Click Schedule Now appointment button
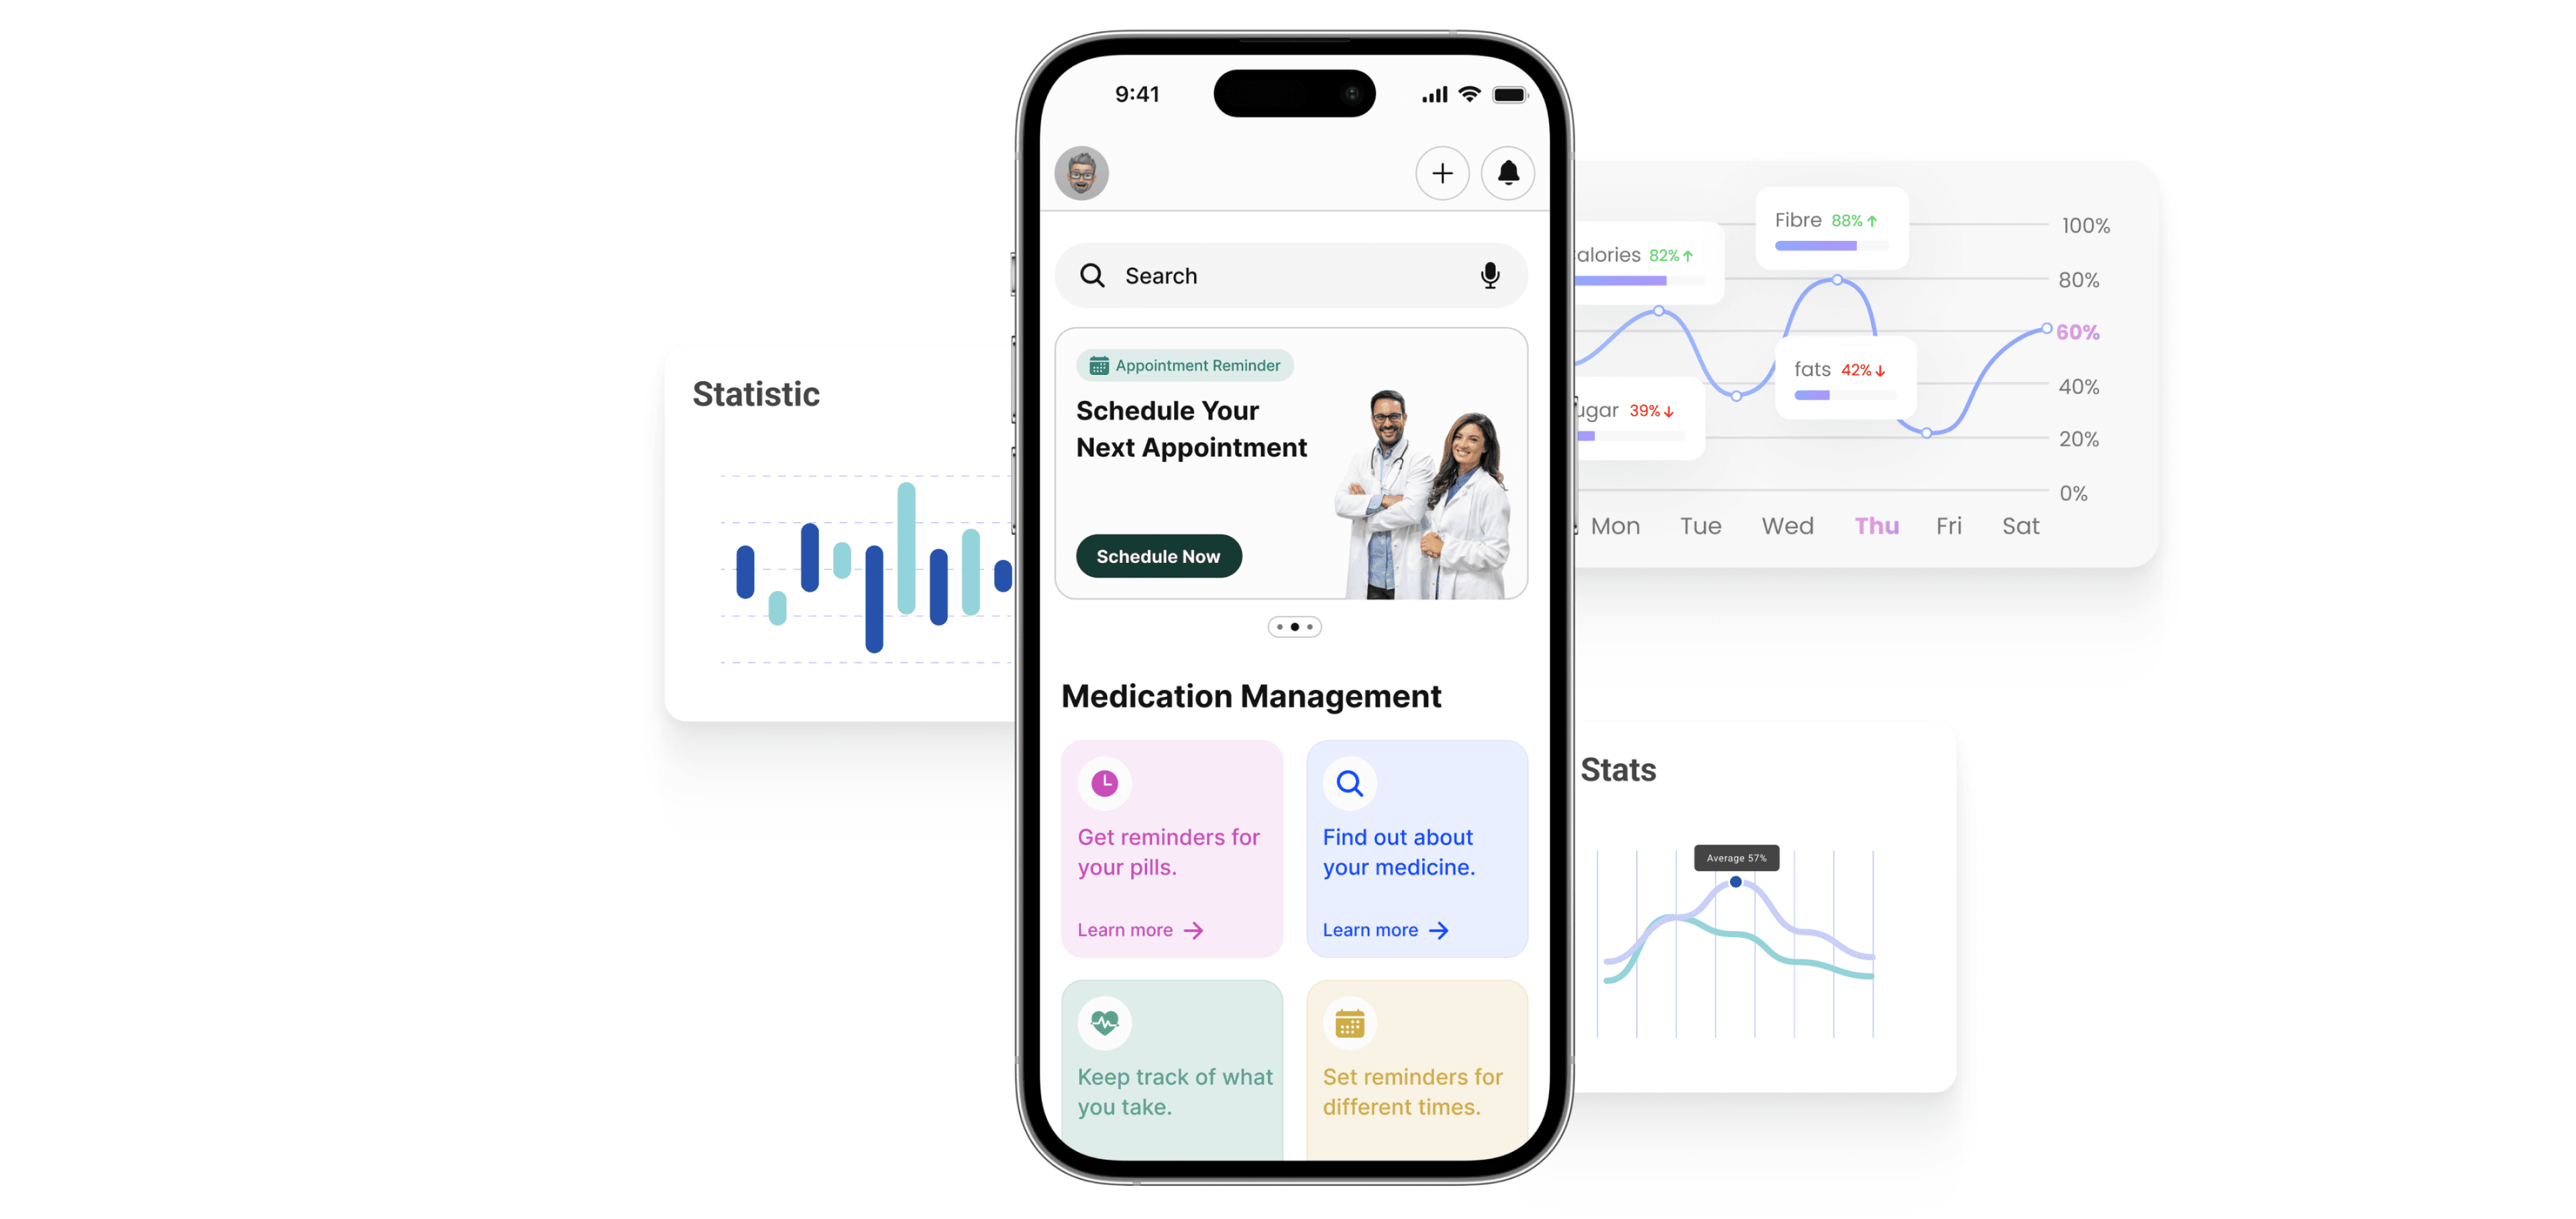The width and height of the screenshot is (2576, 1219). (1159, 555)
